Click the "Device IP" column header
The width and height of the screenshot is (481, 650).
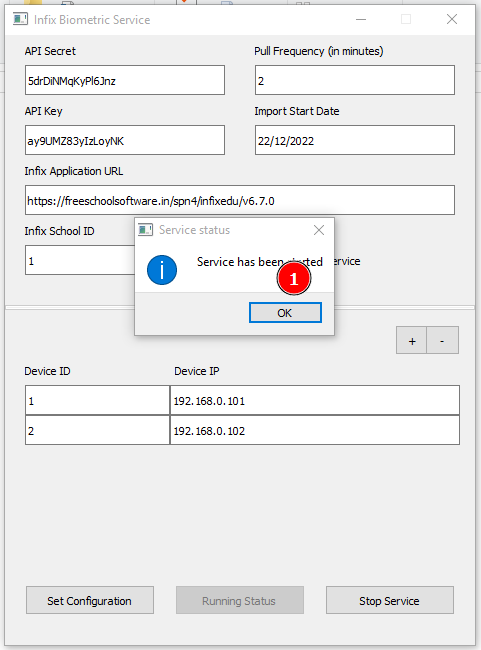[x=197, y=371]
